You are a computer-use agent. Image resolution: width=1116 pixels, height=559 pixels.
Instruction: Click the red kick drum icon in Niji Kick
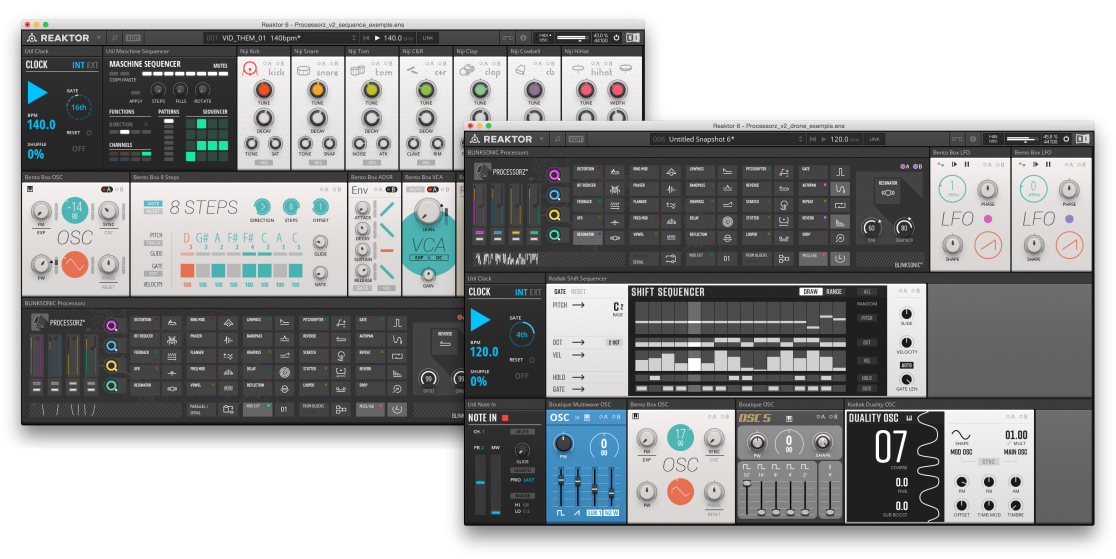[250, 69]
